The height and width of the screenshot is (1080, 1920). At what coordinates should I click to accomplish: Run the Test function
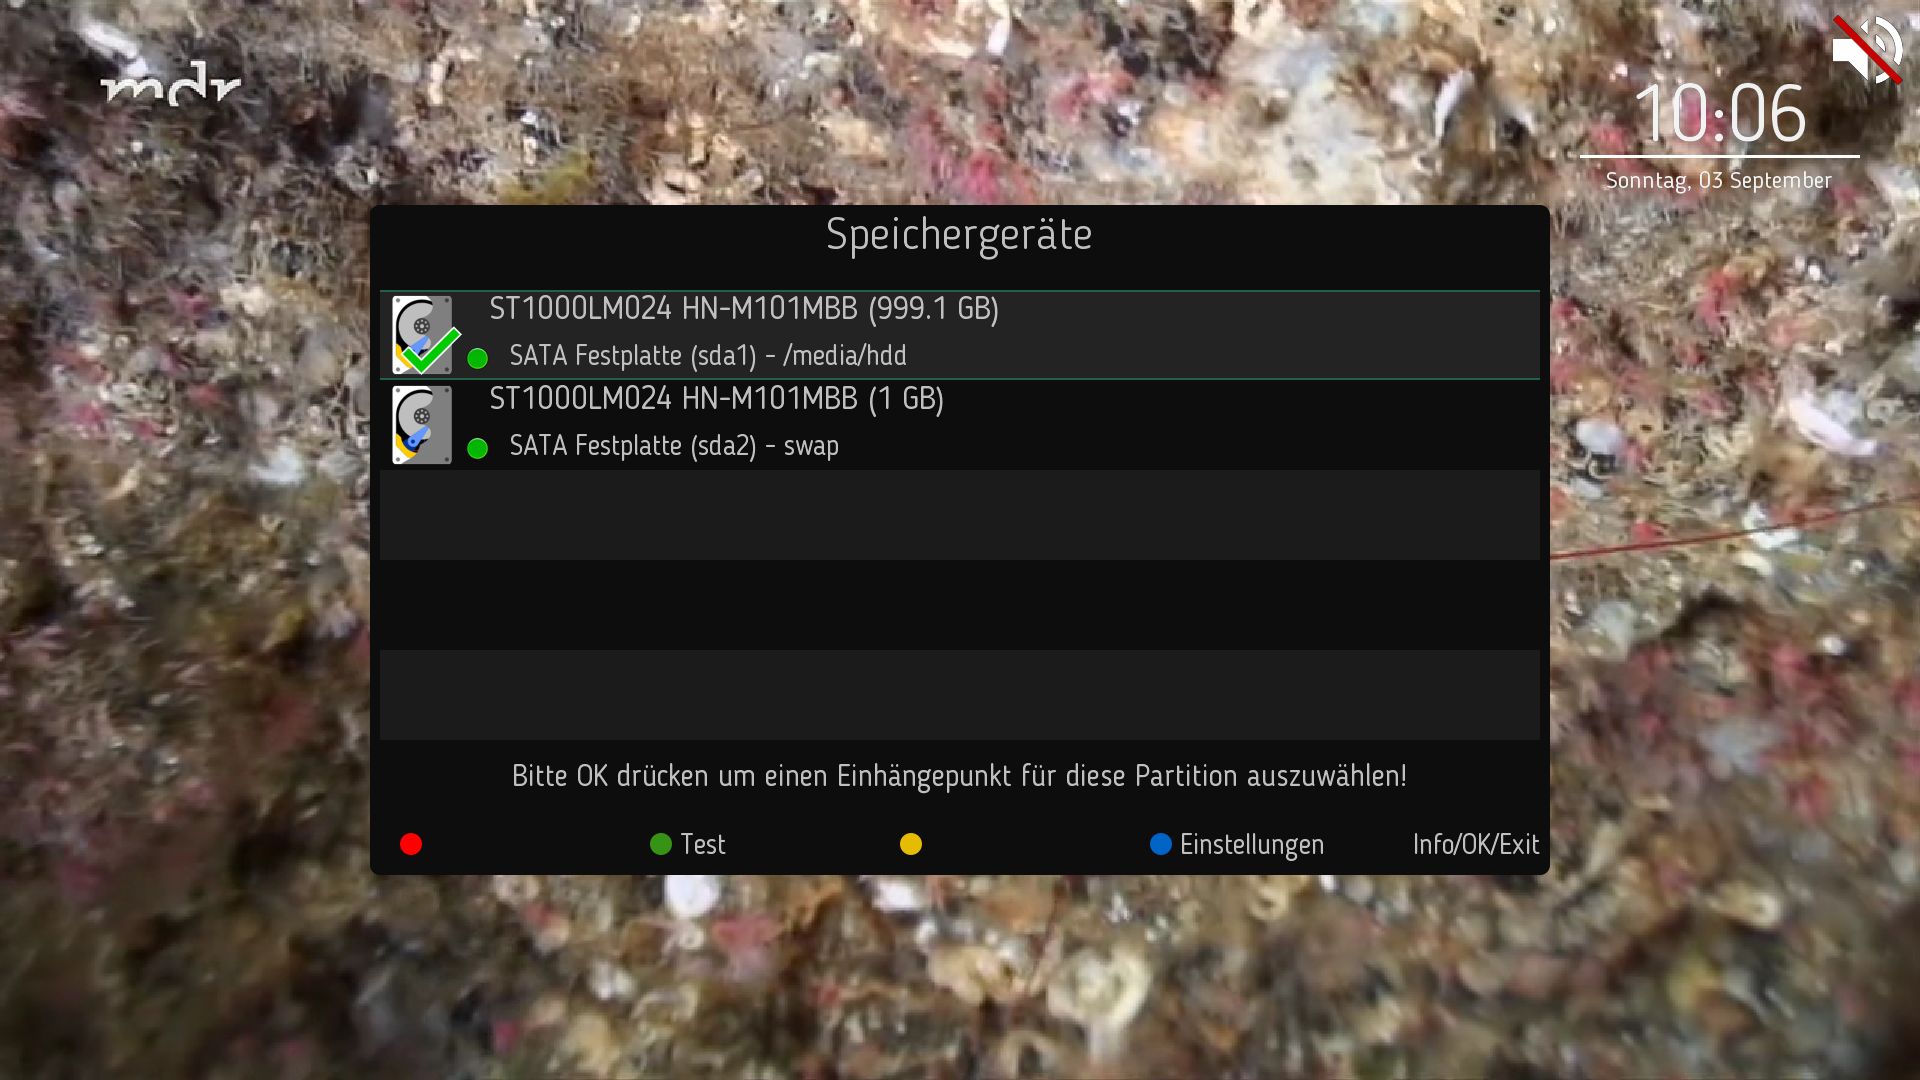703,844
